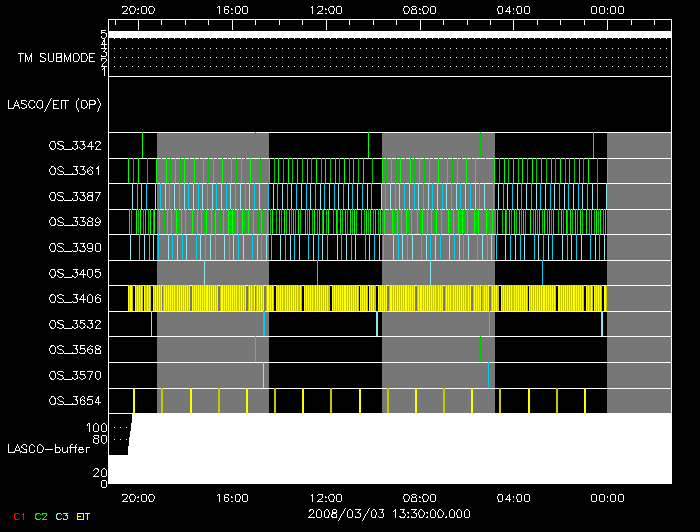Click the TM SUBMODE label
This screenshot has width=700, height=532.
pos(56,58)
